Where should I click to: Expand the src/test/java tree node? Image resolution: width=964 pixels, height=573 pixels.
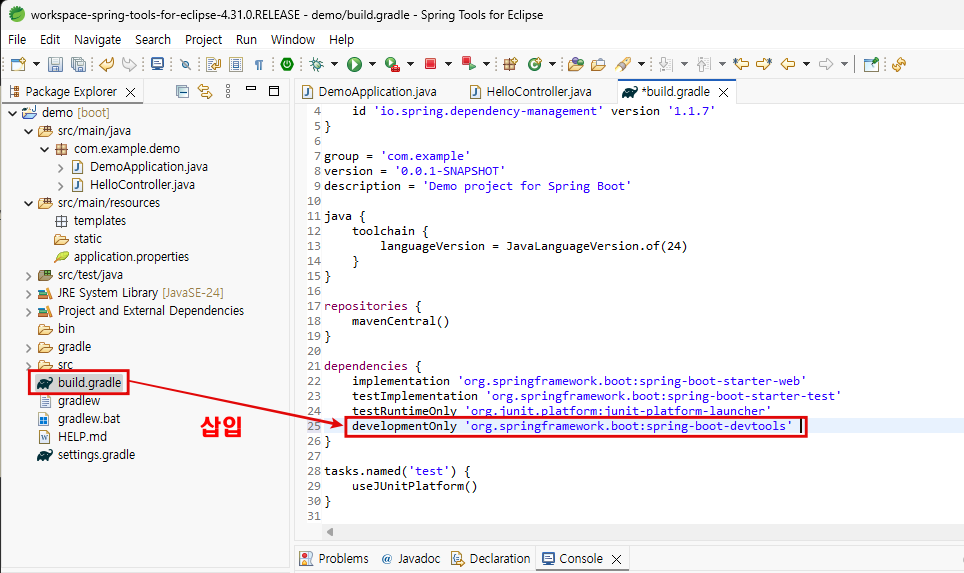coord(28,275)
